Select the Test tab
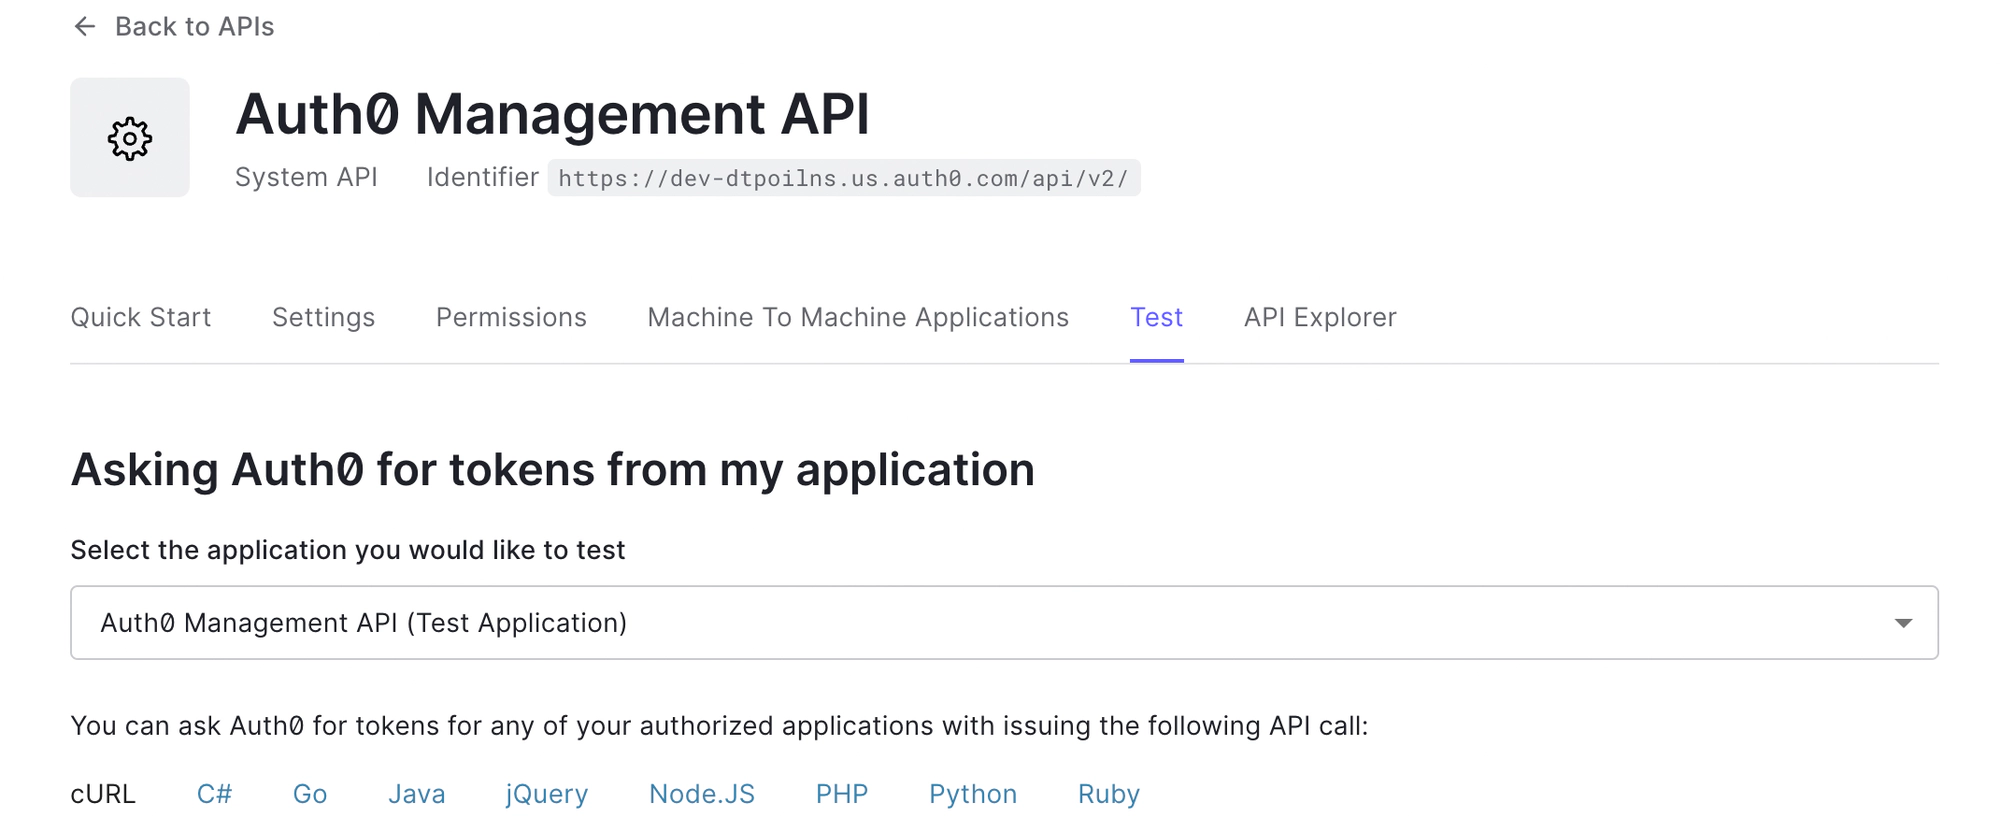The width and height of the screenshot is (2000, 832). 1156,318
